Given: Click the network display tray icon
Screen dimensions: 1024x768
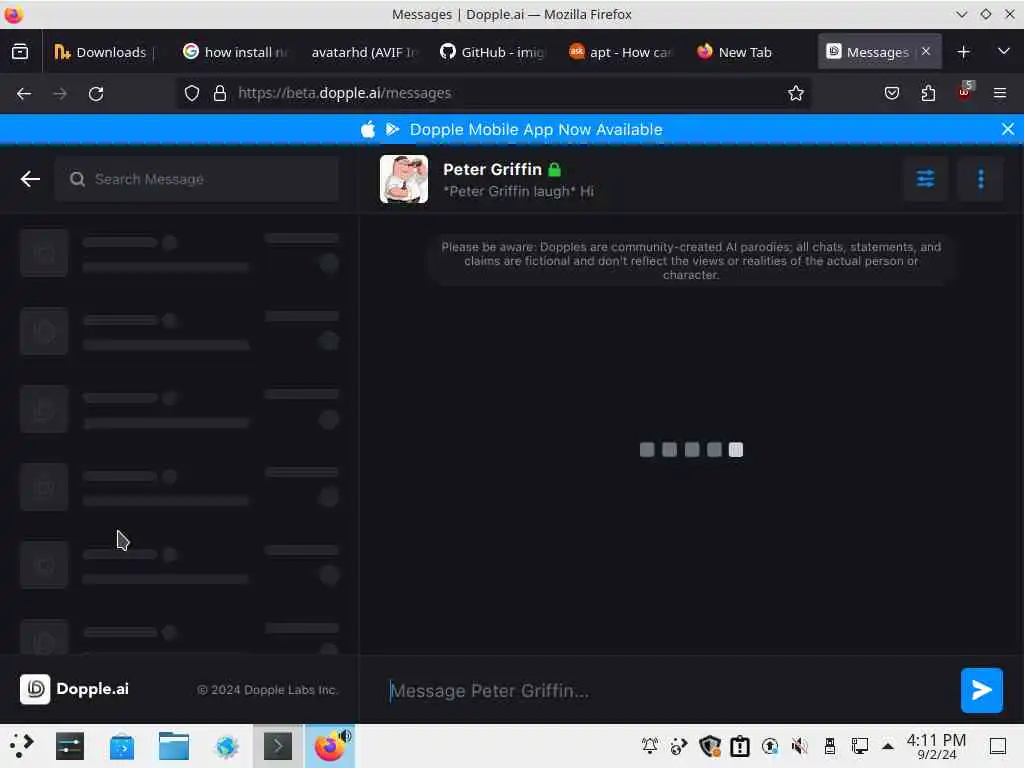Looking at the screenshot, I should point(859,746).
